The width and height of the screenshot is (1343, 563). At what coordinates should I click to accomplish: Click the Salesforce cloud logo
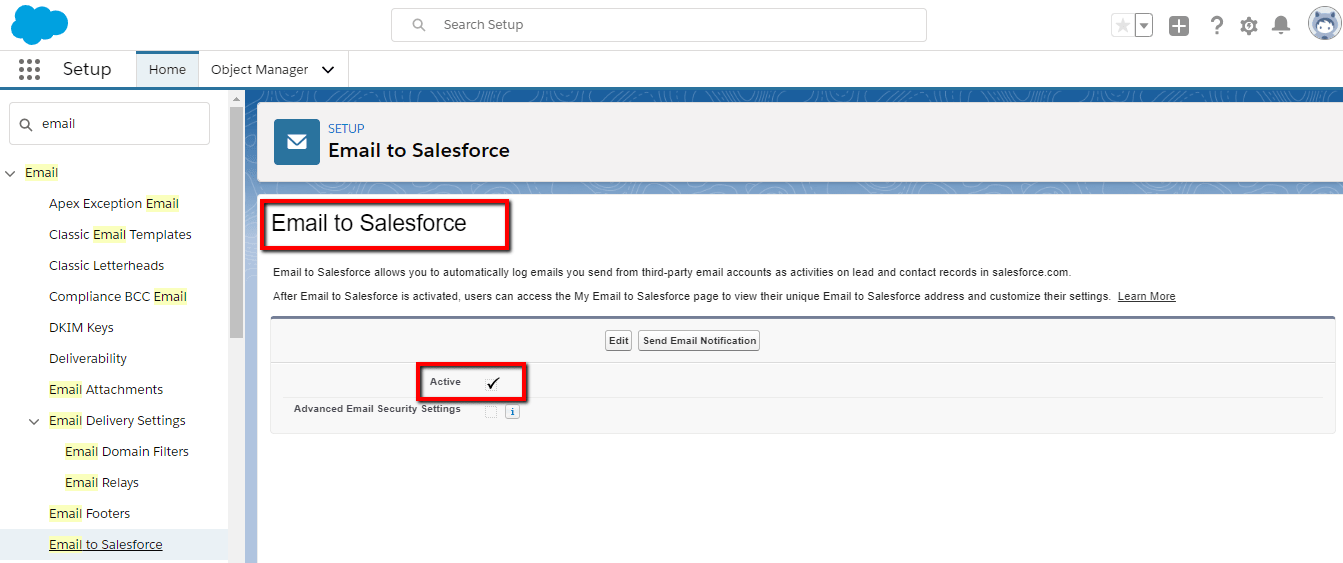point(39,24)
